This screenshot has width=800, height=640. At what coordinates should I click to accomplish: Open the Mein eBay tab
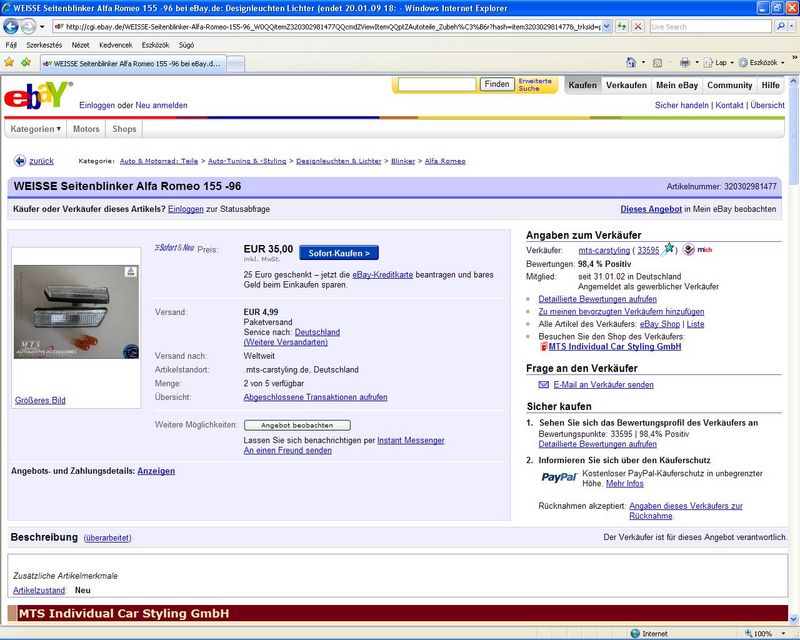coord(677,85)
